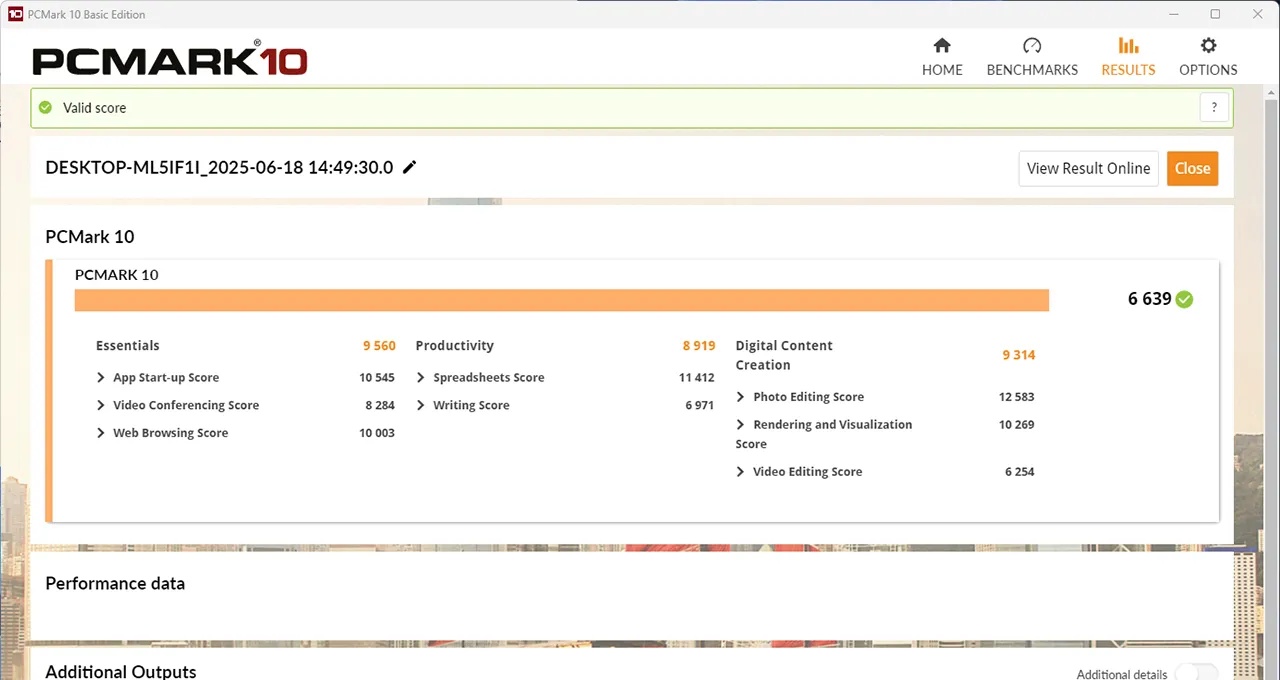Click Digital Content Creation score 9 314
Image resolution: width=1280 pixels, height=680 pixels.
[1019, 355]
